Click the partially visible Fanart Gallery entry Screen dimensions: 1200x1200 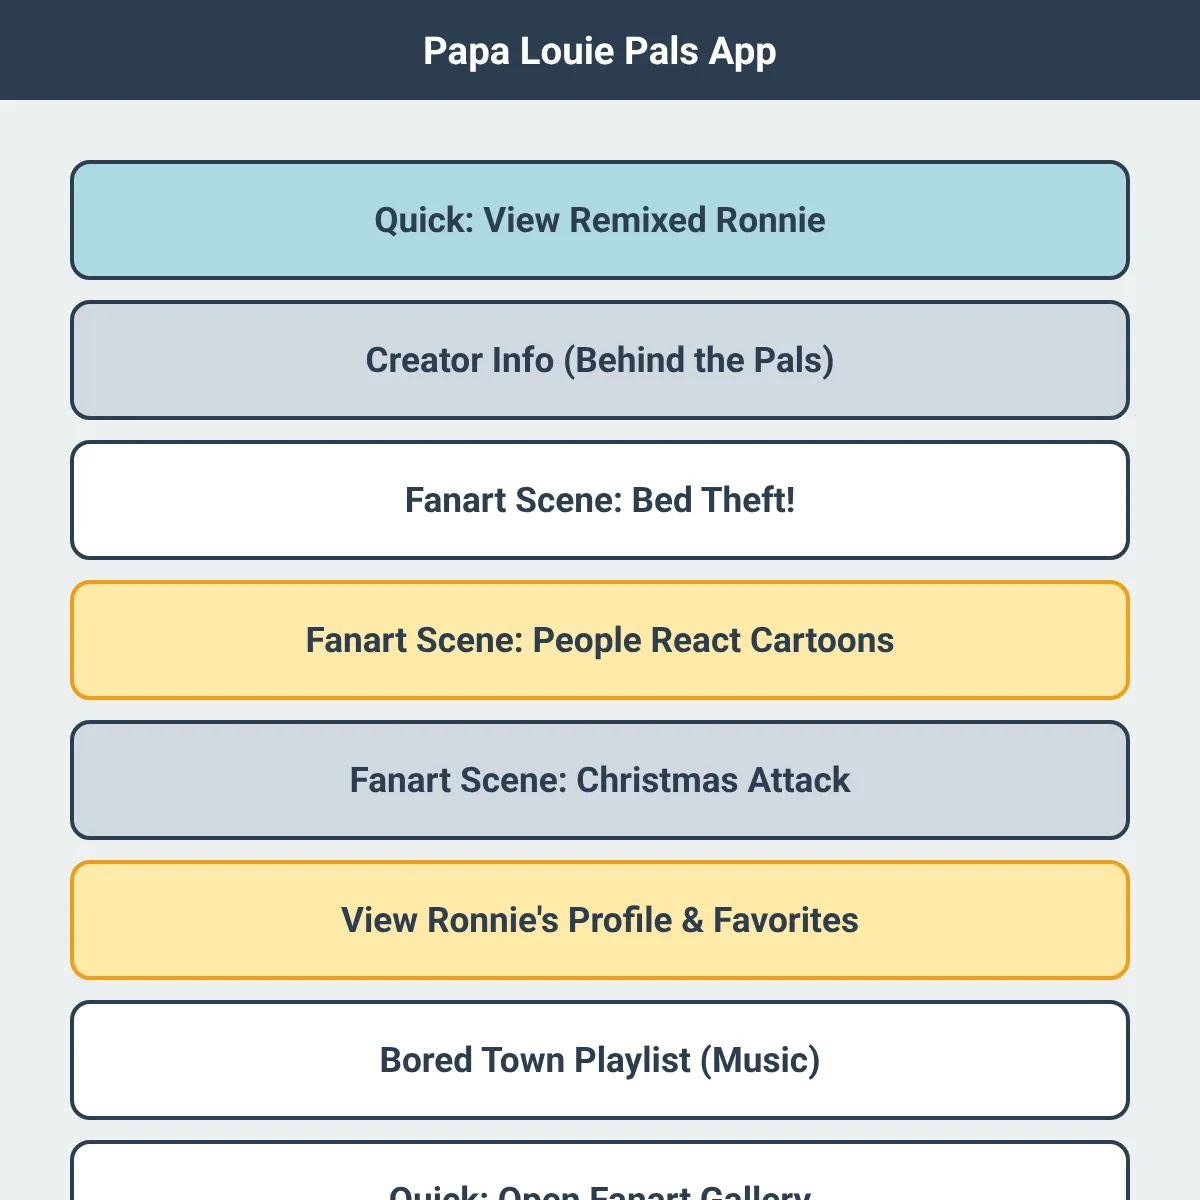click(x=600, y=1171)
